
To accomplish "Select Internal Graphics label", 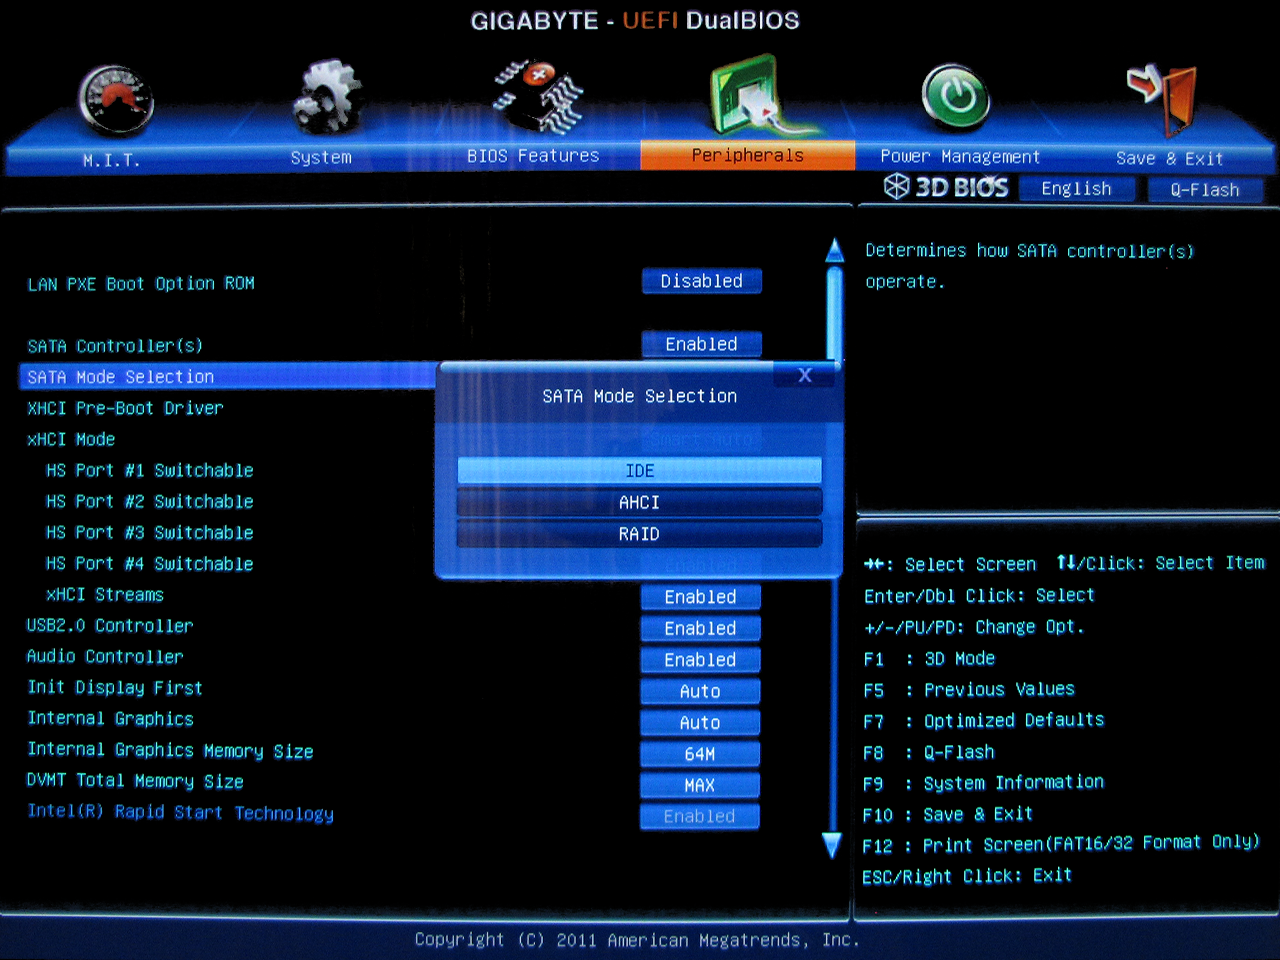I will coord(111,718).
